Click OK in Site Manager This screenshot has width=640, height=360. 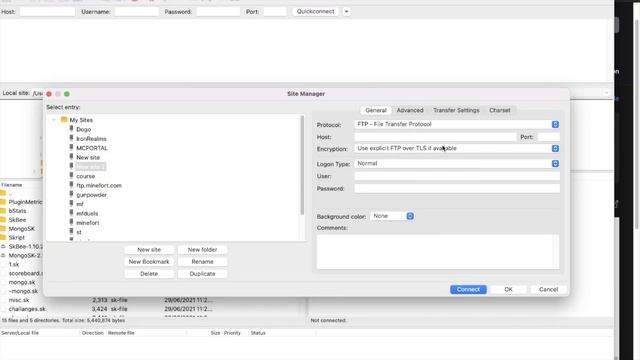(508, 289)
